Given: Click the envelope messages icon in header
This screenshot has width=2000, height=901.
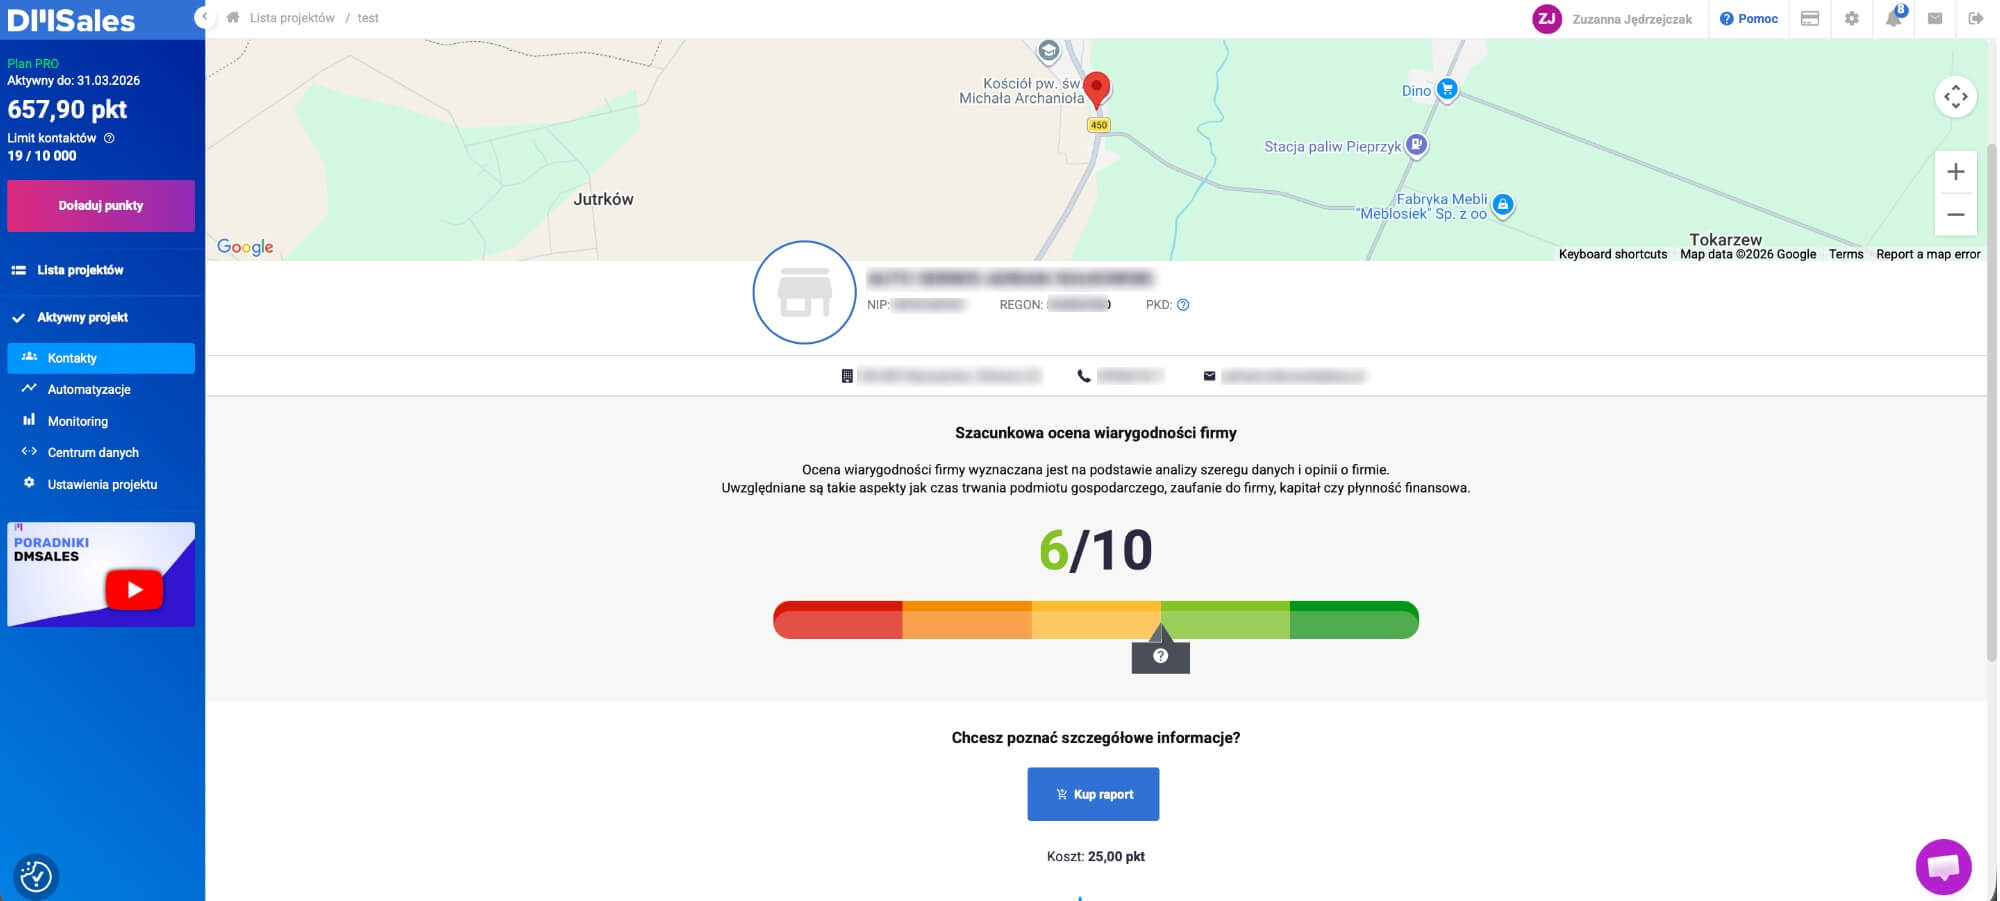Looking at the screenshot, I should click(1935, 18).
